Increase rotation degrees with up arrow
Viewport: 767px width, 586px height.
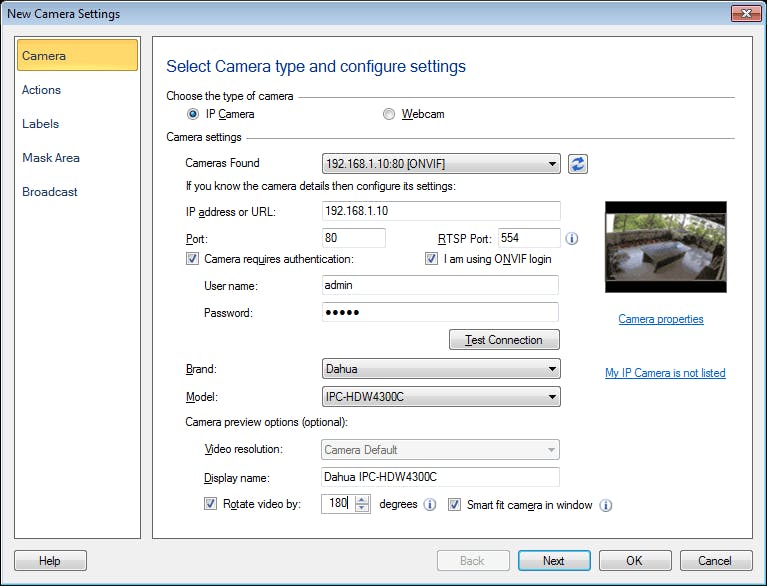click(x=362, y=500)
